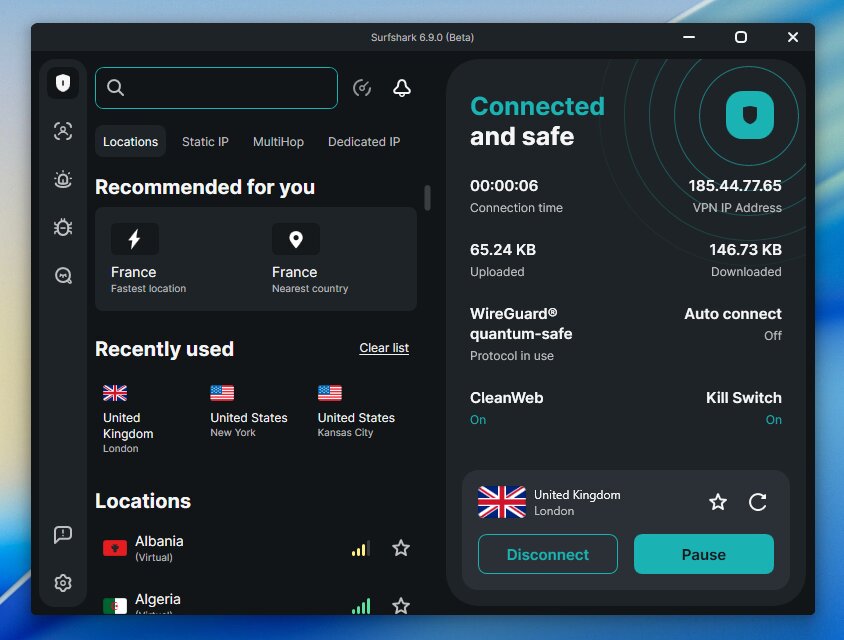Send feedback via the speech bubble icon
This screenshot has height=640, width=844.
coord(62,534)
